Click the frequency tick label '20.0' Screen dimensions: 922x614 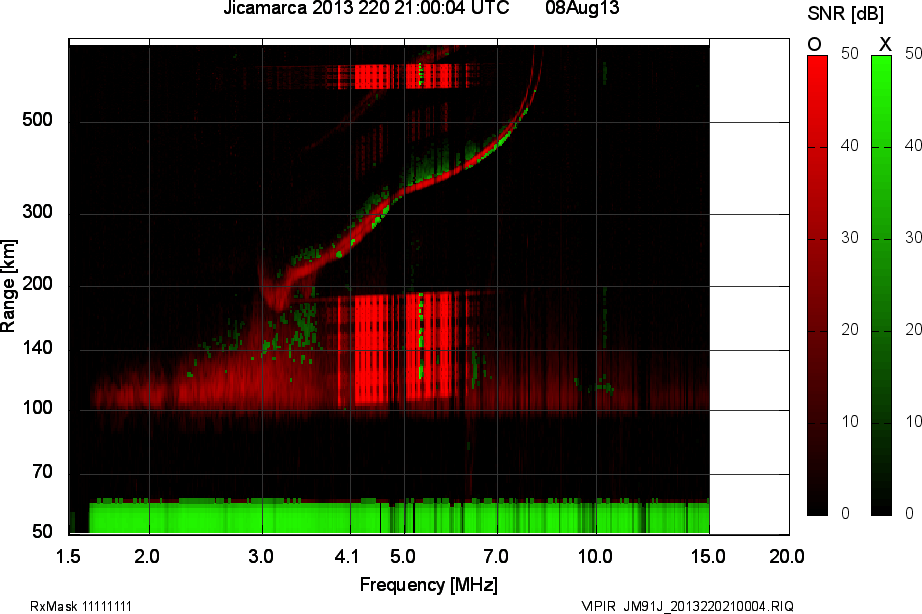(x=787, y=556)
